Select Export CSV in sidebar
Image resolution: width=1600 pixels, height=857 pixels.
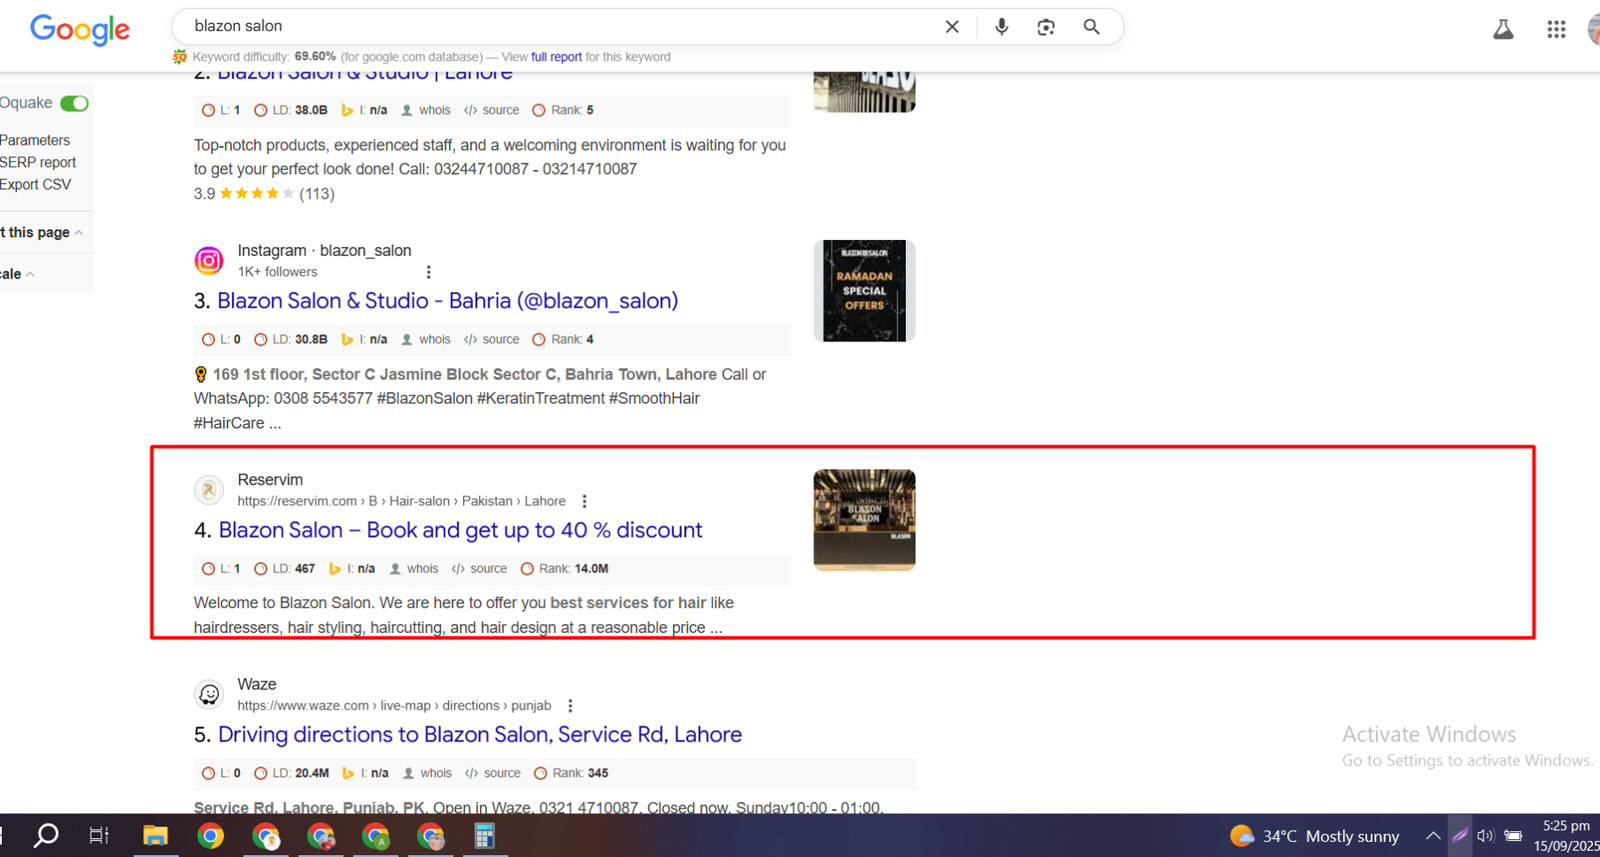[x=36, y=184]
